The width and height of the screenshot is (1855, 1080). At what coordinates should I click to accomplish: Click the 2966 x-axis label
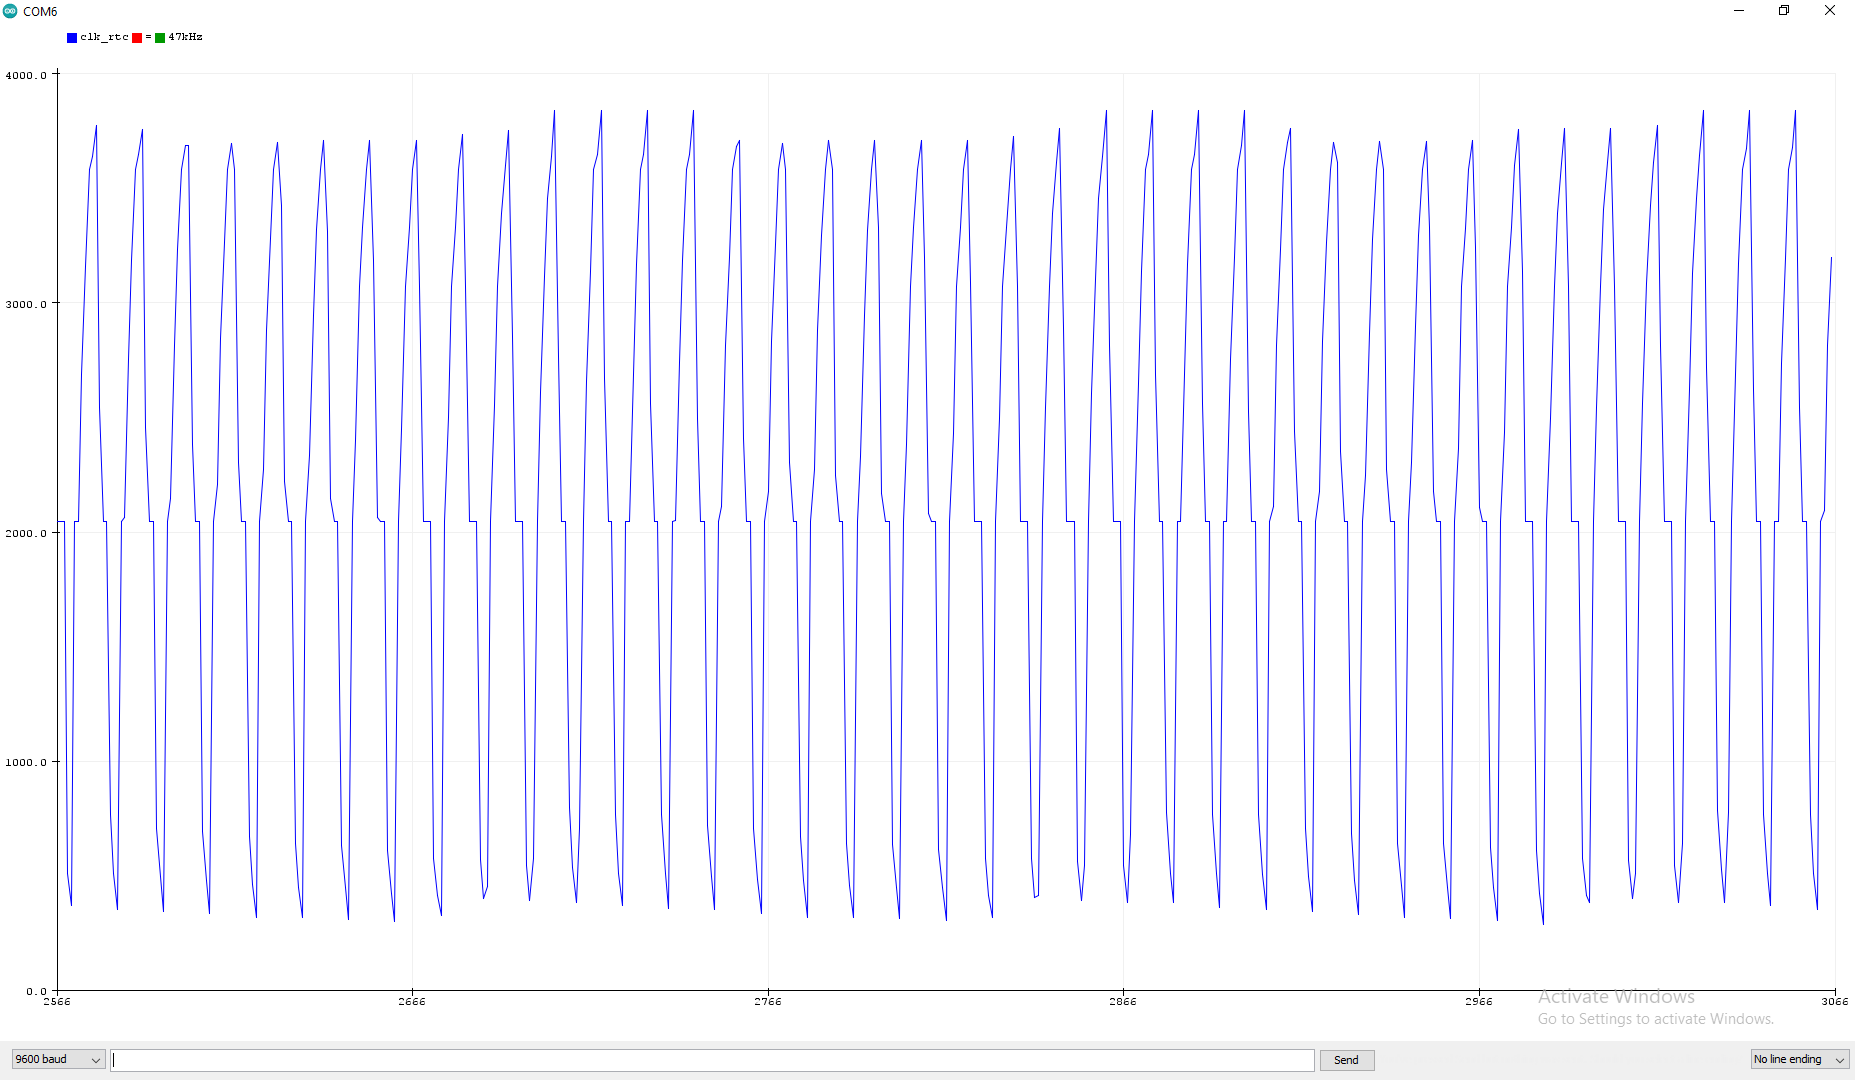(1479, 1001)
